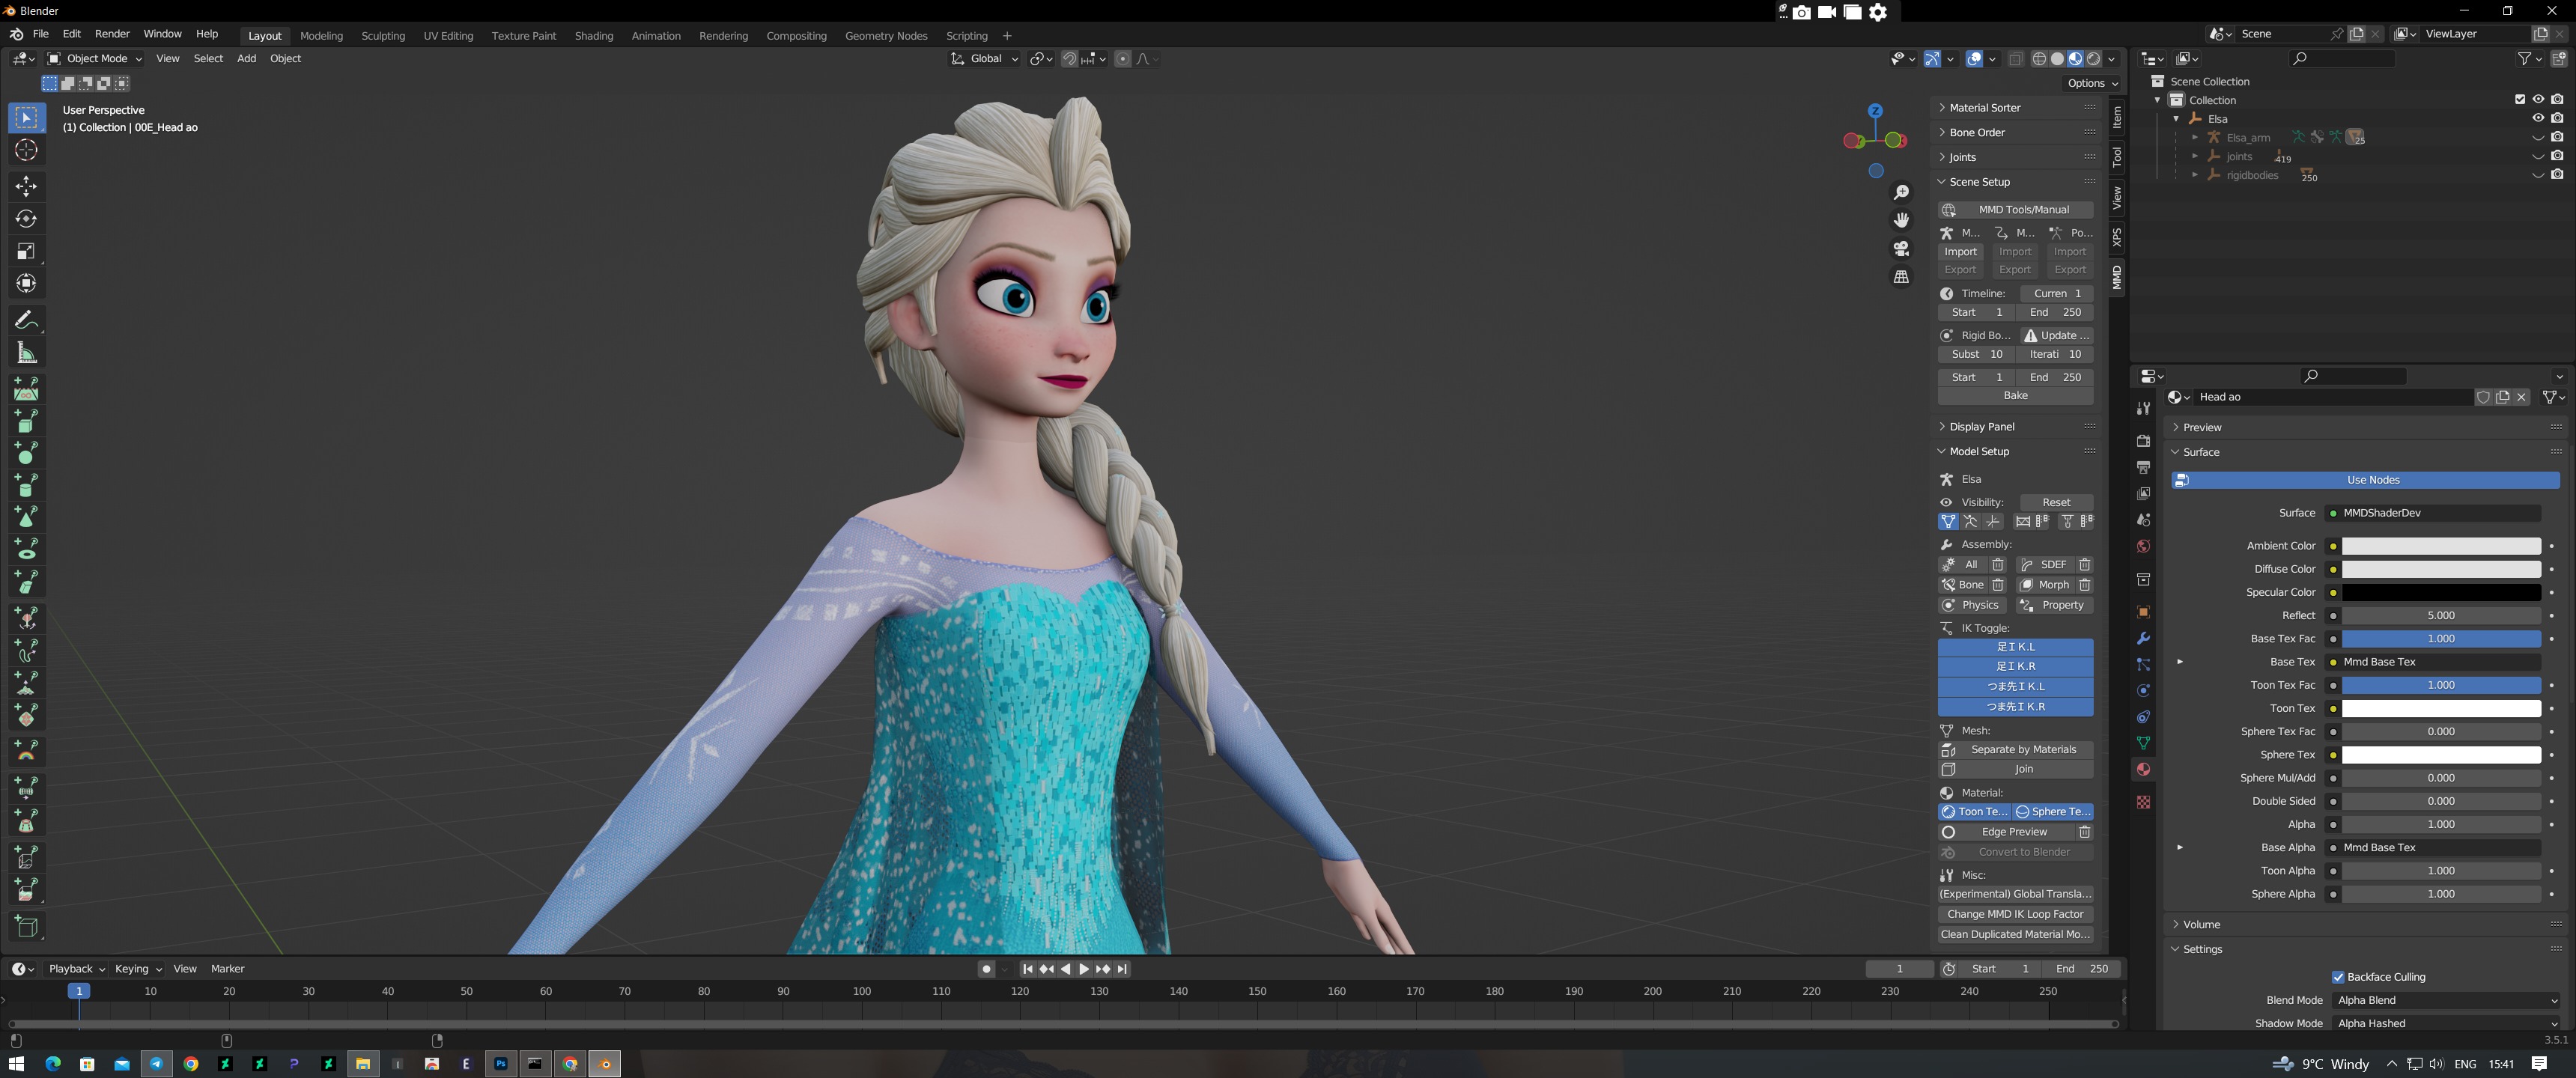Open the Add menu in viewport header
Image resolution: width=2576 pixels, height=1078 pixels.
coord(246,59)
